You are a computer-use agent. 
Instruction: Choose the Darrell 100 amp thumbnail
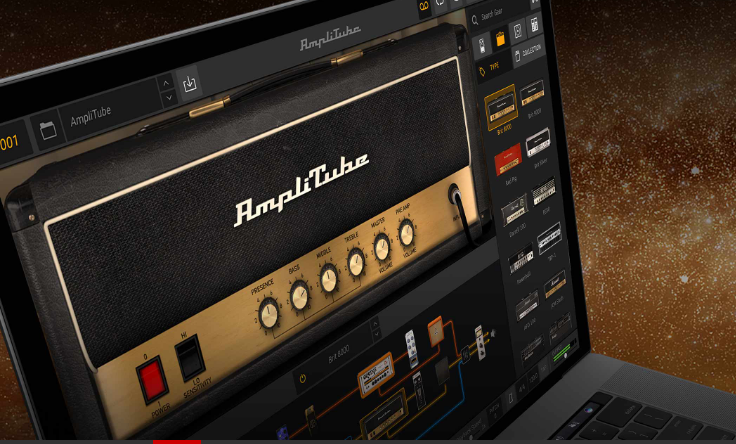click(x=514, y=210)
